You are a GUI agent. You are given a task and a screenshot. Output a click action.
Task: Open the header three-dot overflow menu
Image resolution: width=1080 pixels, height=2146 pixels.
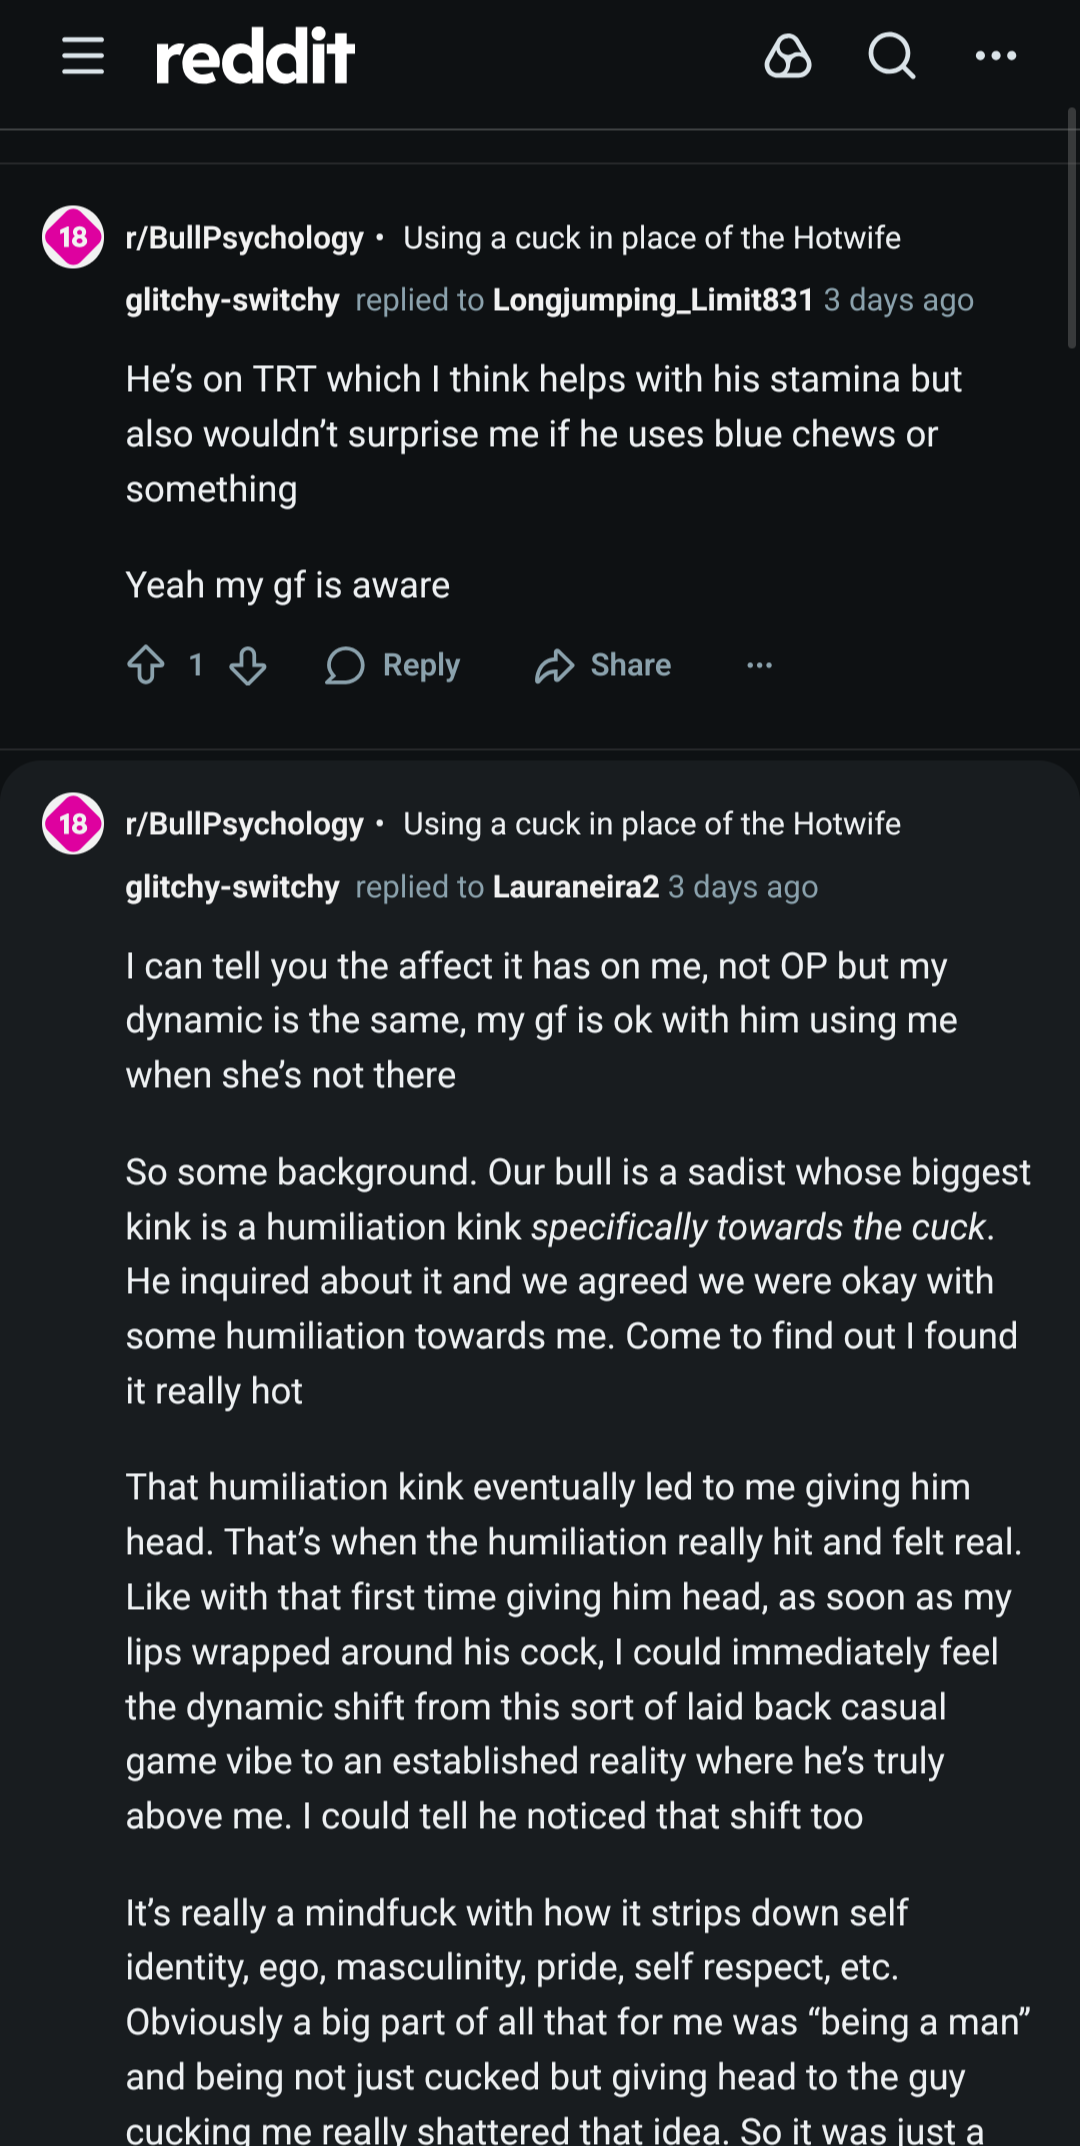(x=996, y=56)
